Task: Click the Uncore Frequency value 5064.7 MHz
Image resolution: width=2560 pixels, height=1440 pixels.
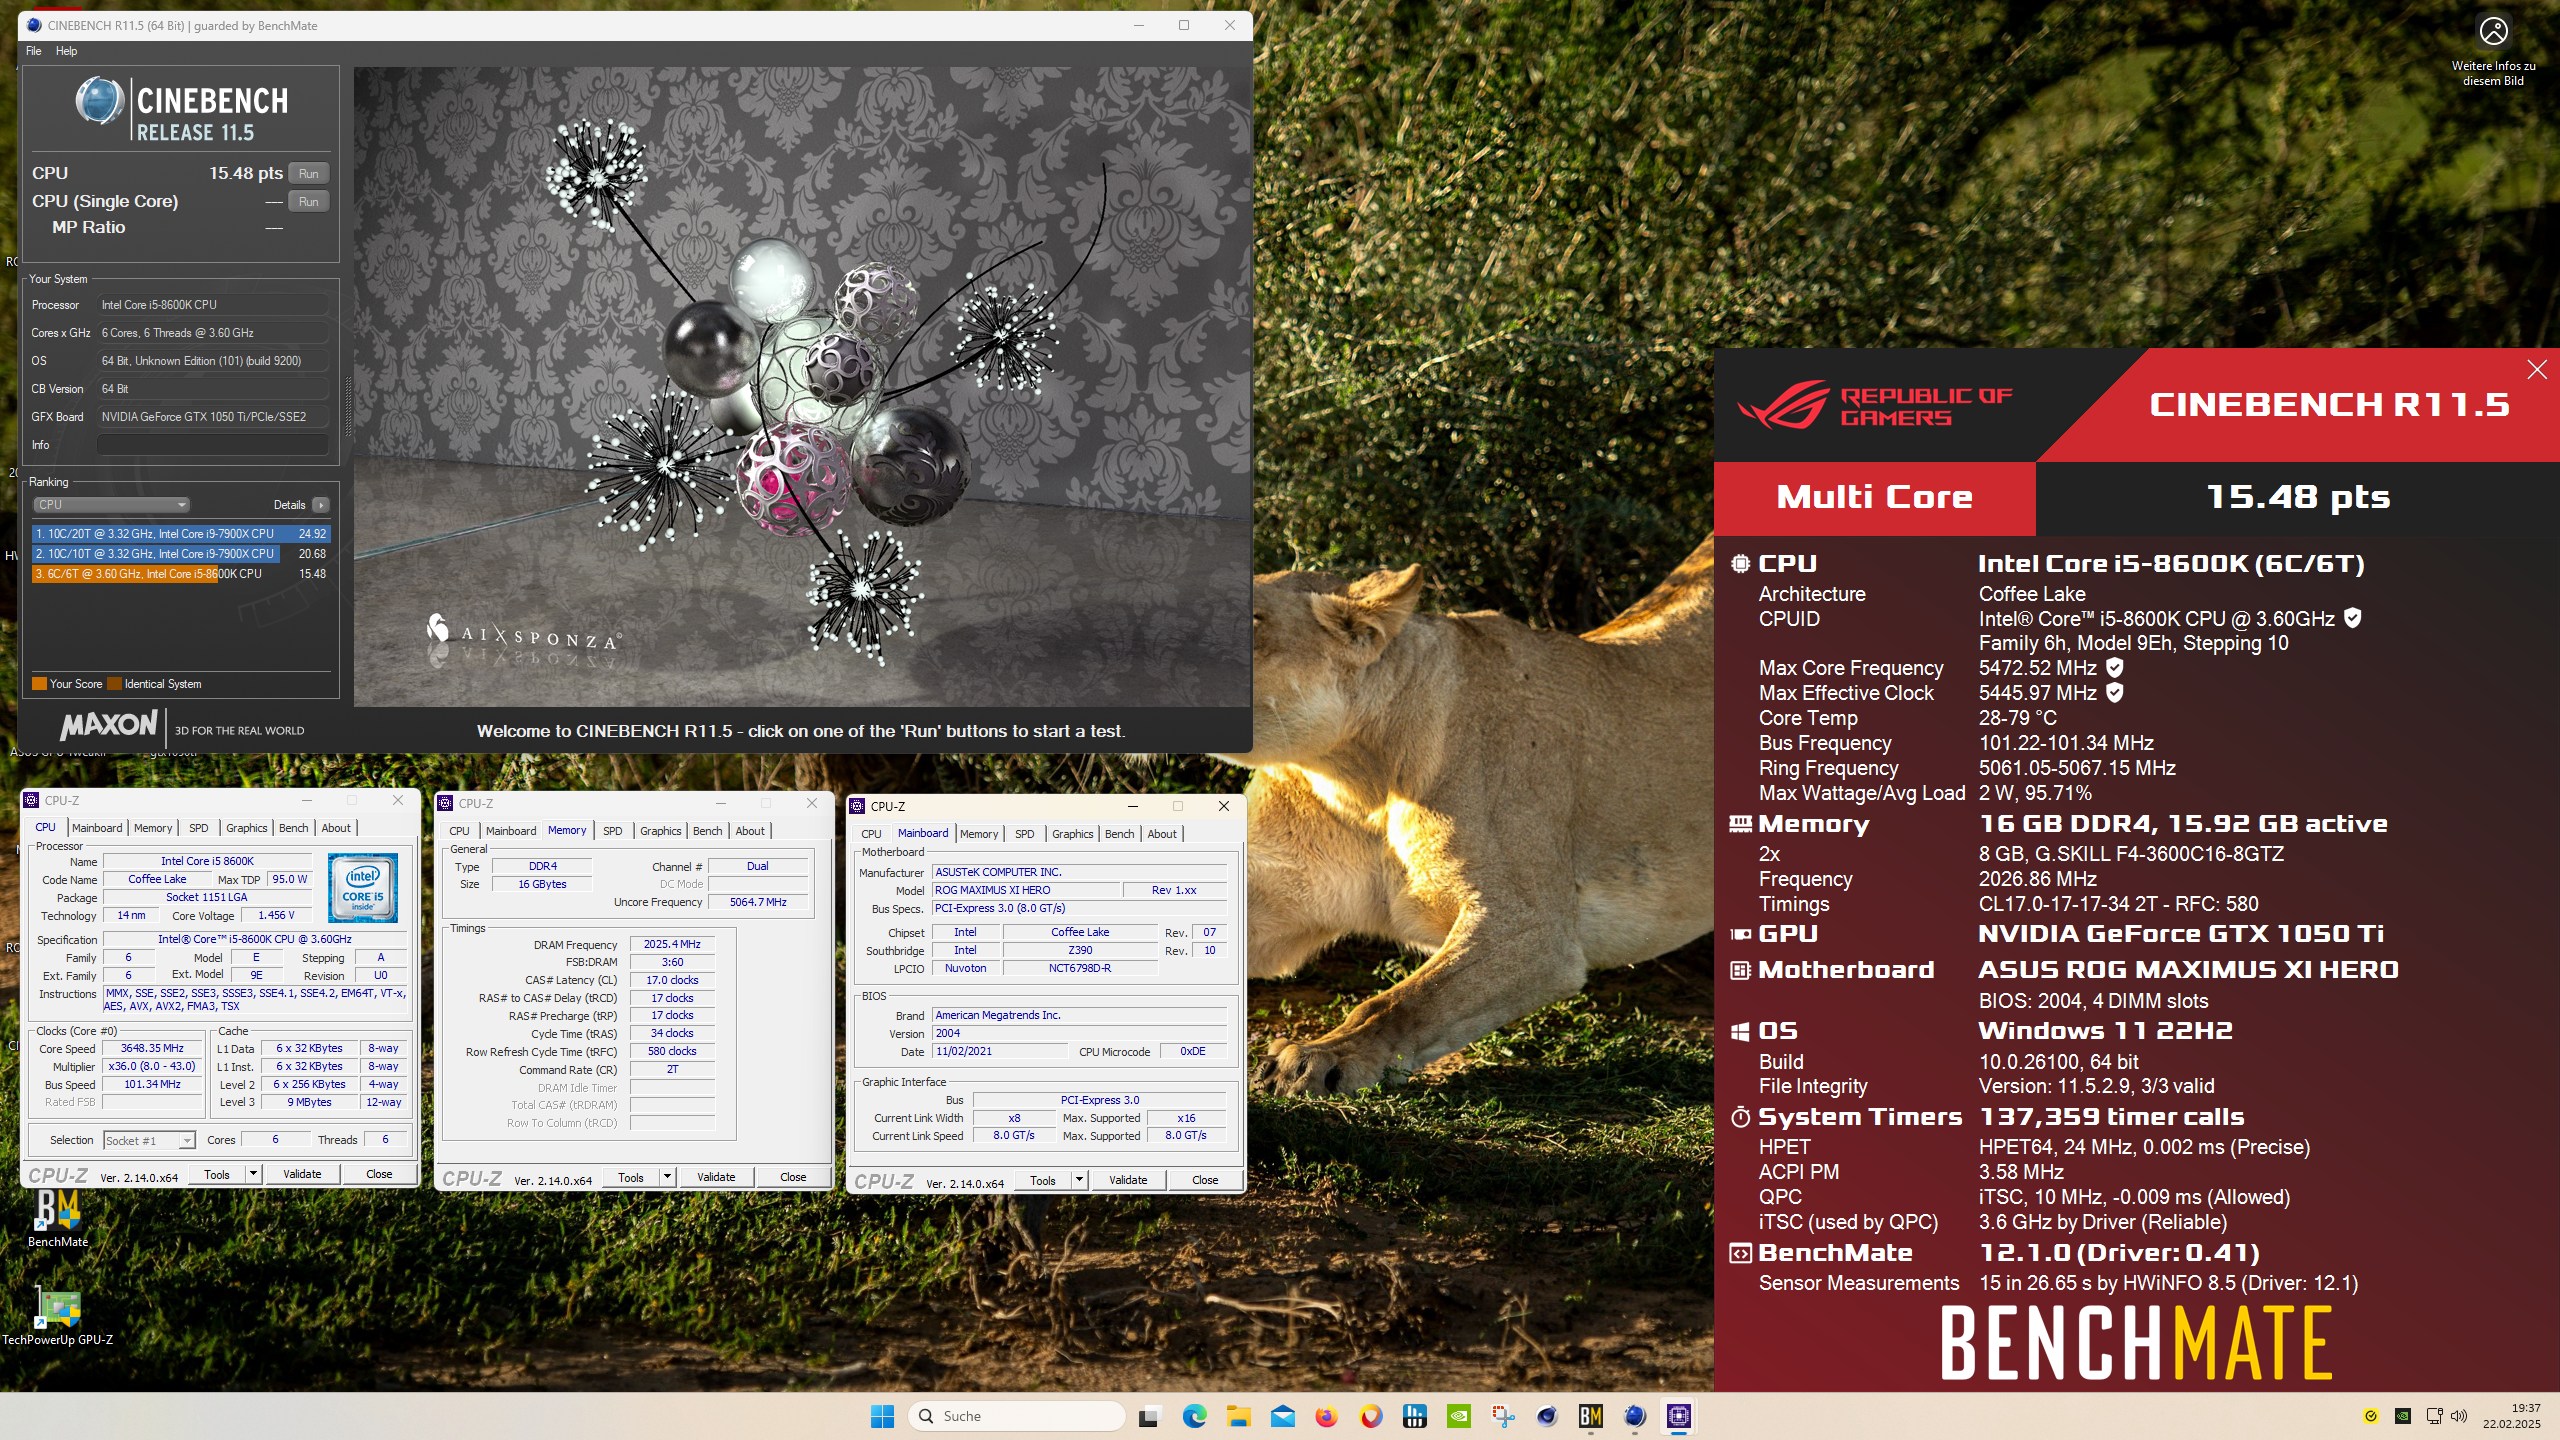Action: (759, 902)
